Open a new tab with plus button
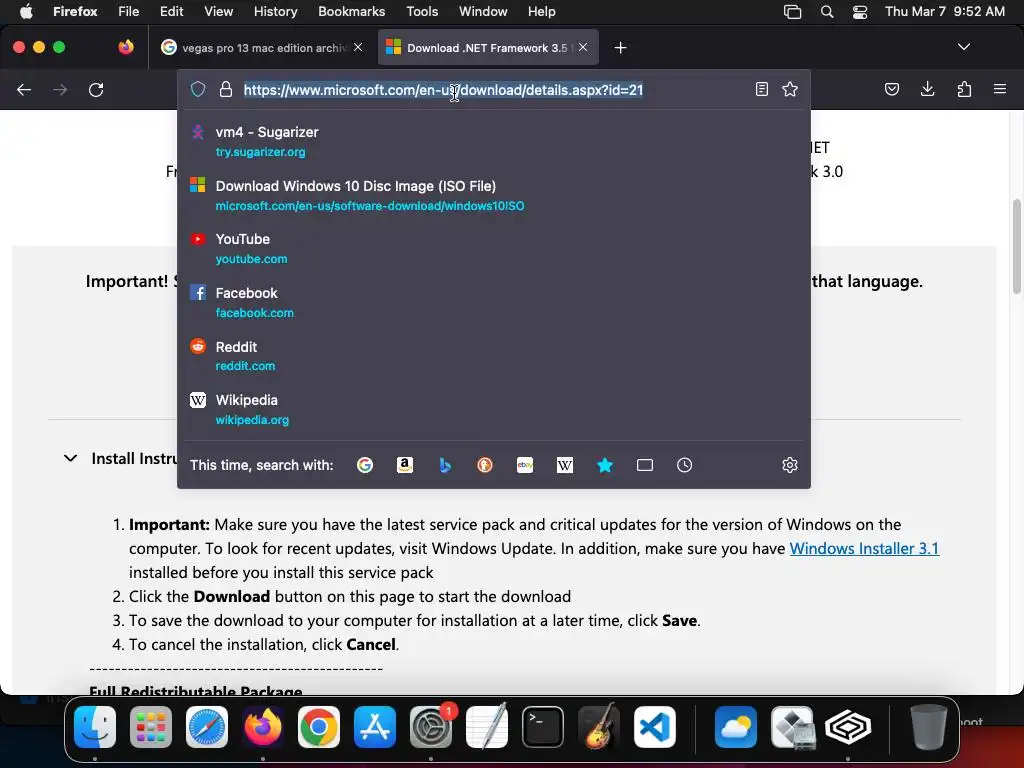1024x768 pixels. (620, 48)
